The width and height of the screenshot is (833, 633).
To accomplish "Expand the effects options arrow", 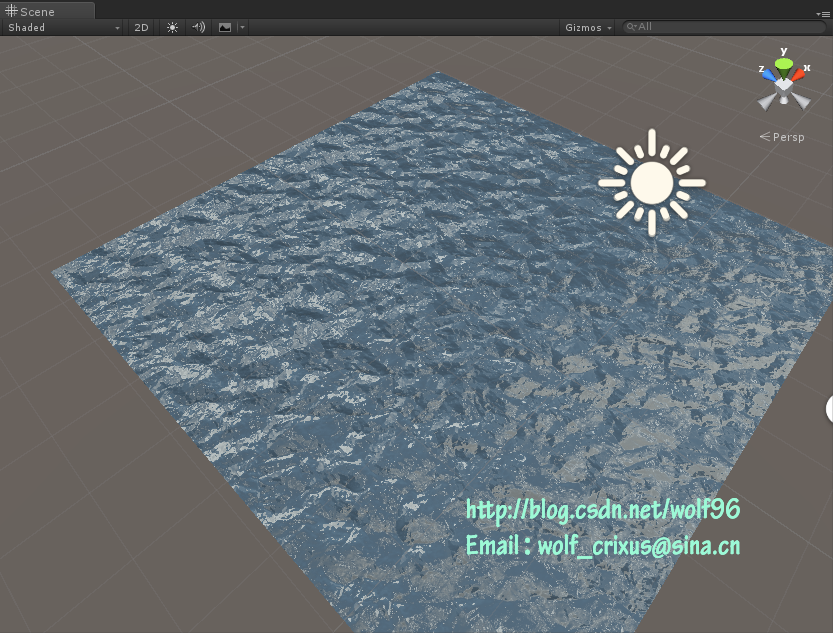I will (242, 27).
